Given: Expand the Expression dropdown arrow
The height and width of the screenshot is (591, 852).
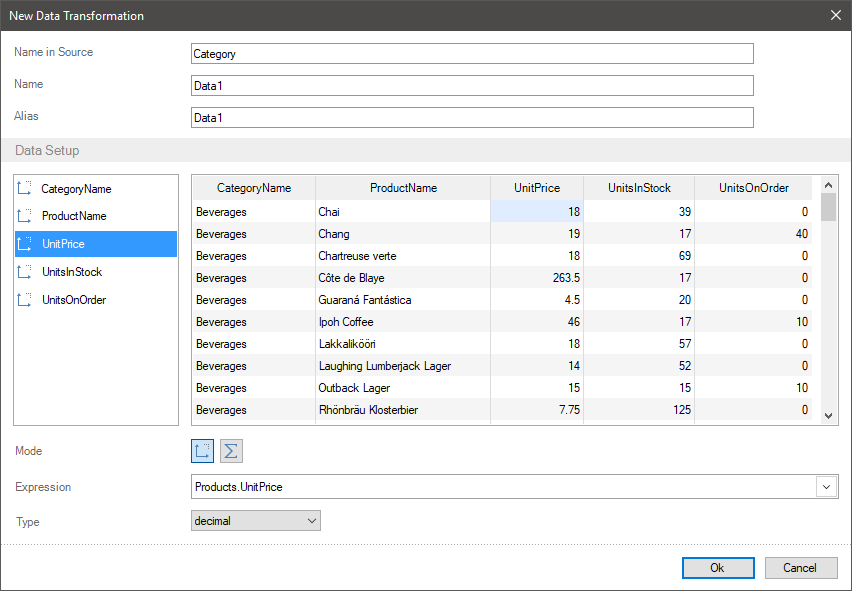Looking at the screenshot, I should pos(827,487).
